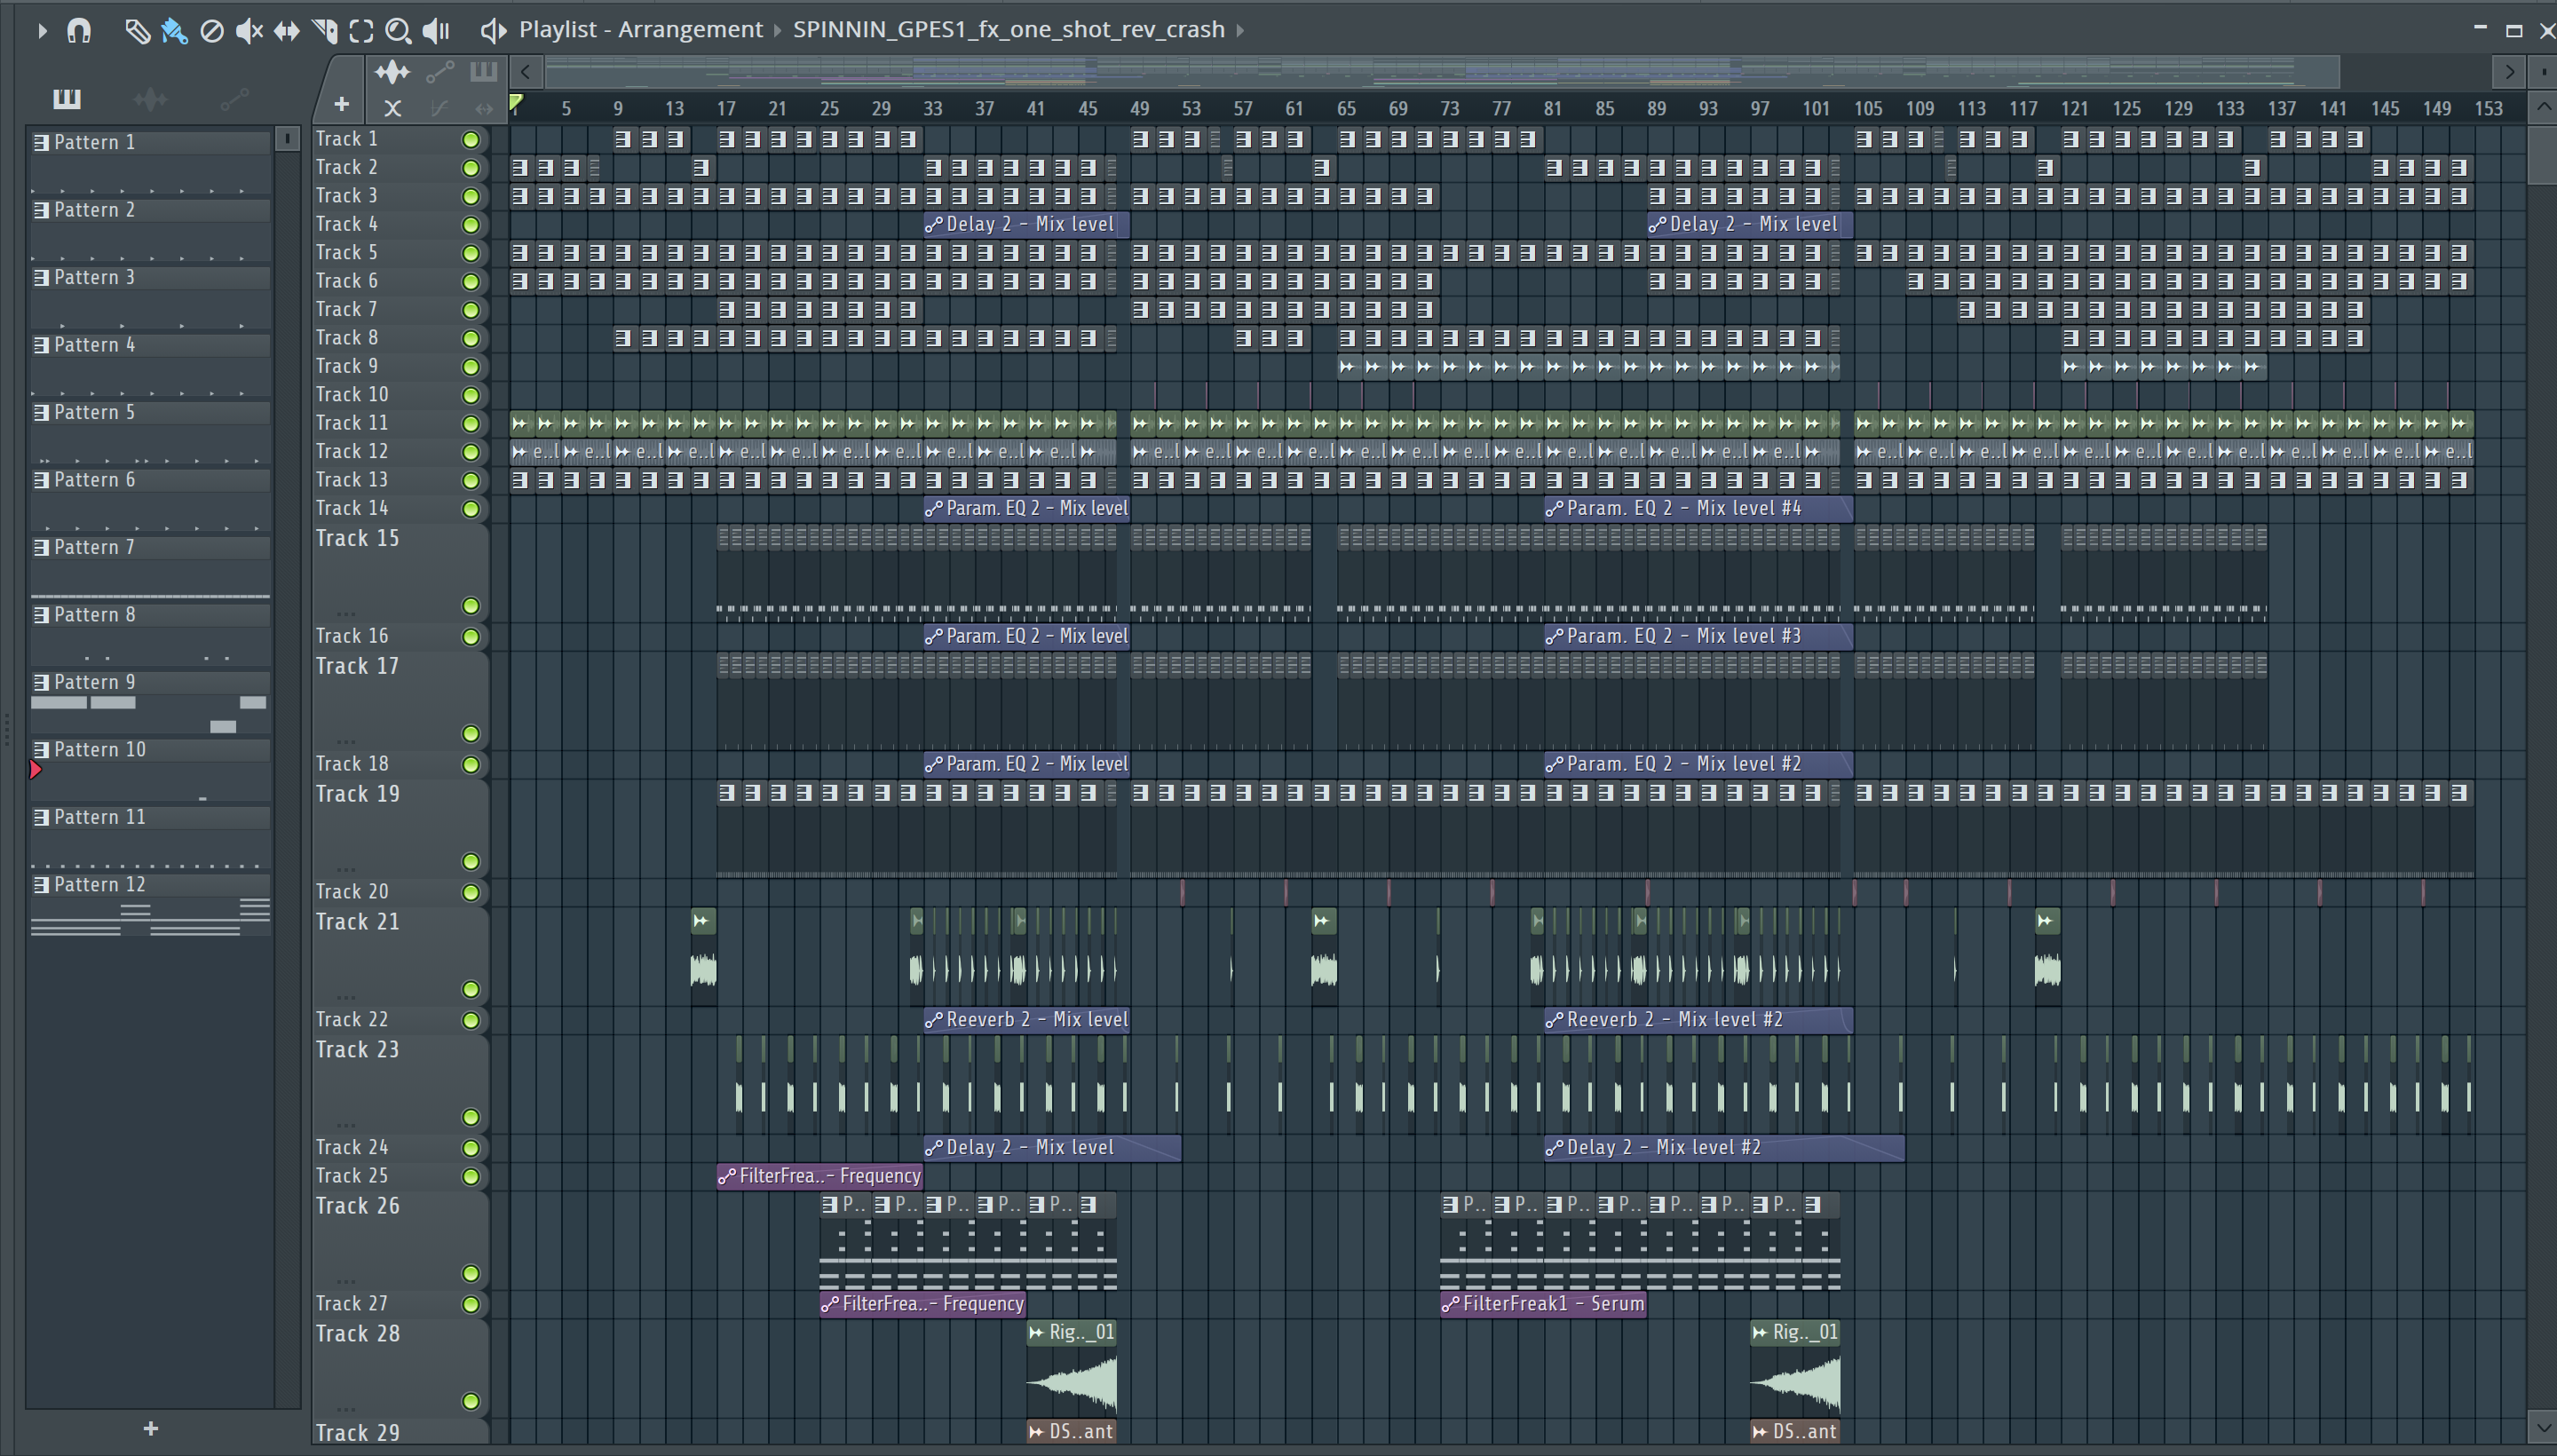Show audio clips in the picker panel

150,98
